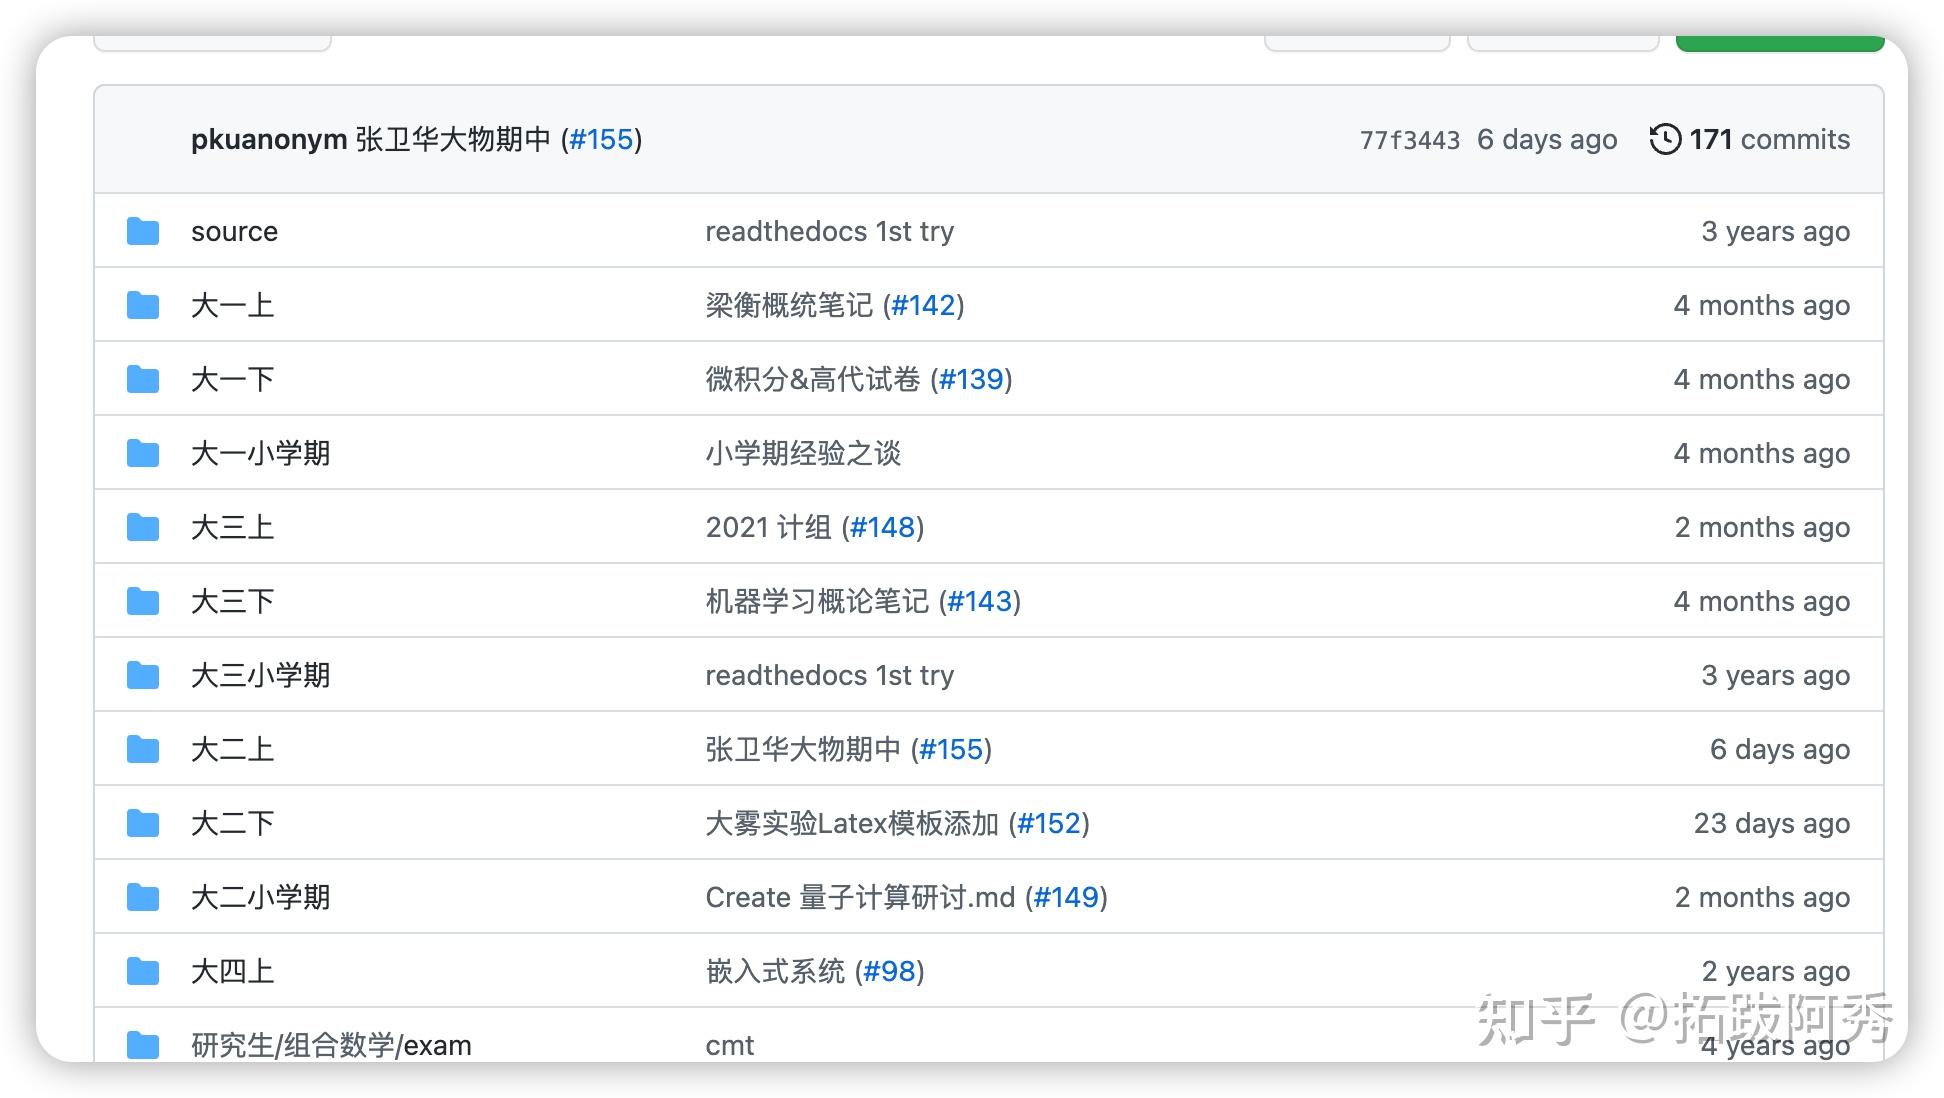This screenshot has height=1098, width=1944.
Task: Open pull request link #155 in header
Action: pyautogui.click(x=600, y=139)
